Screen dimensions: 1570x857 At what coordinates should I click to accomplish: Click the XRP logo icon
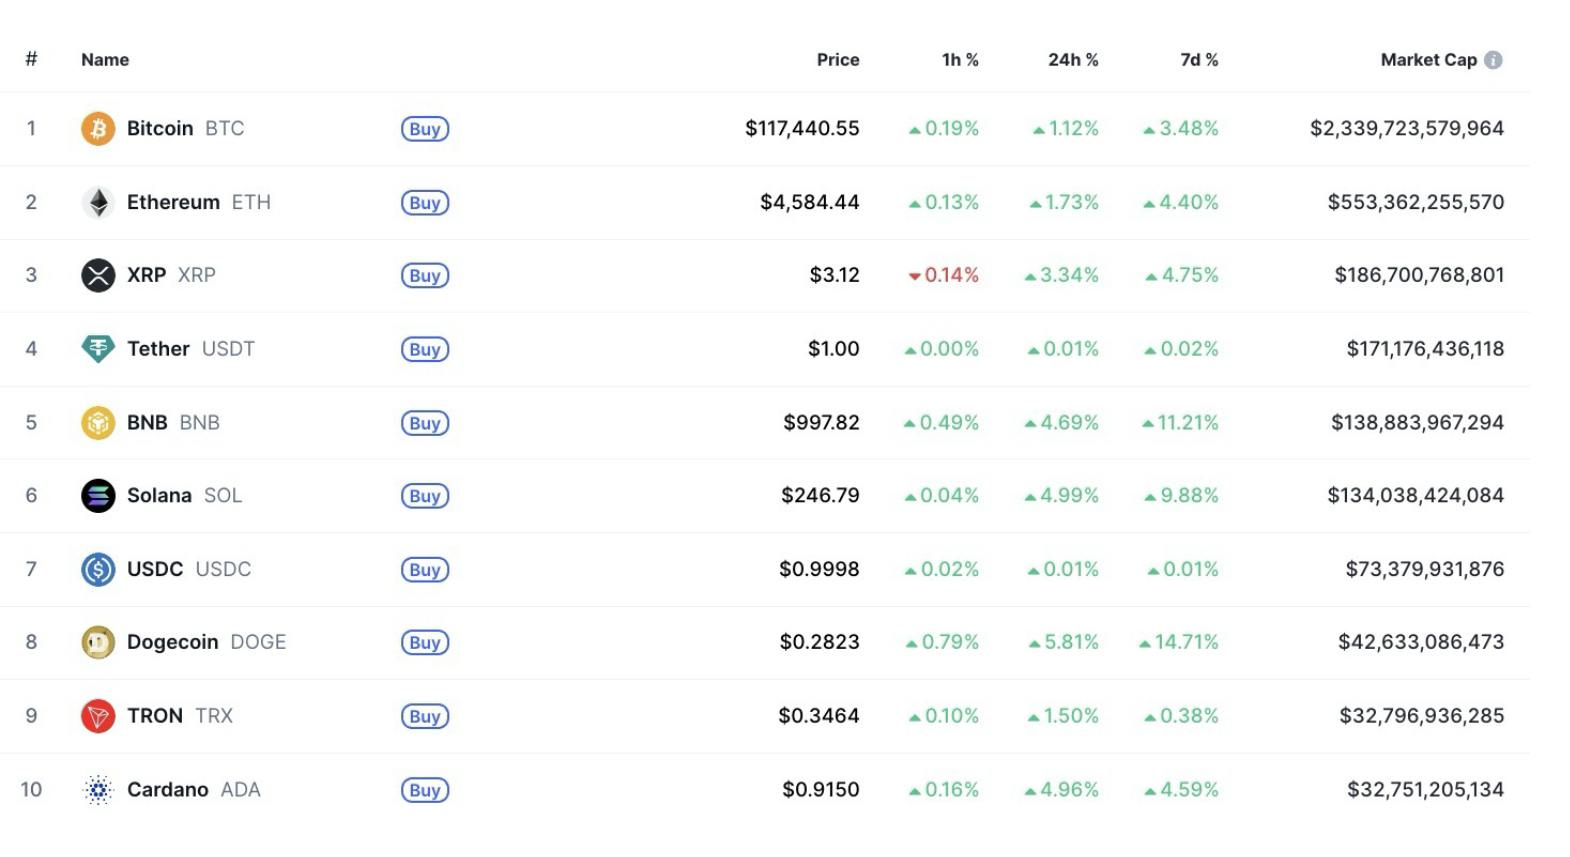(98, 275)
